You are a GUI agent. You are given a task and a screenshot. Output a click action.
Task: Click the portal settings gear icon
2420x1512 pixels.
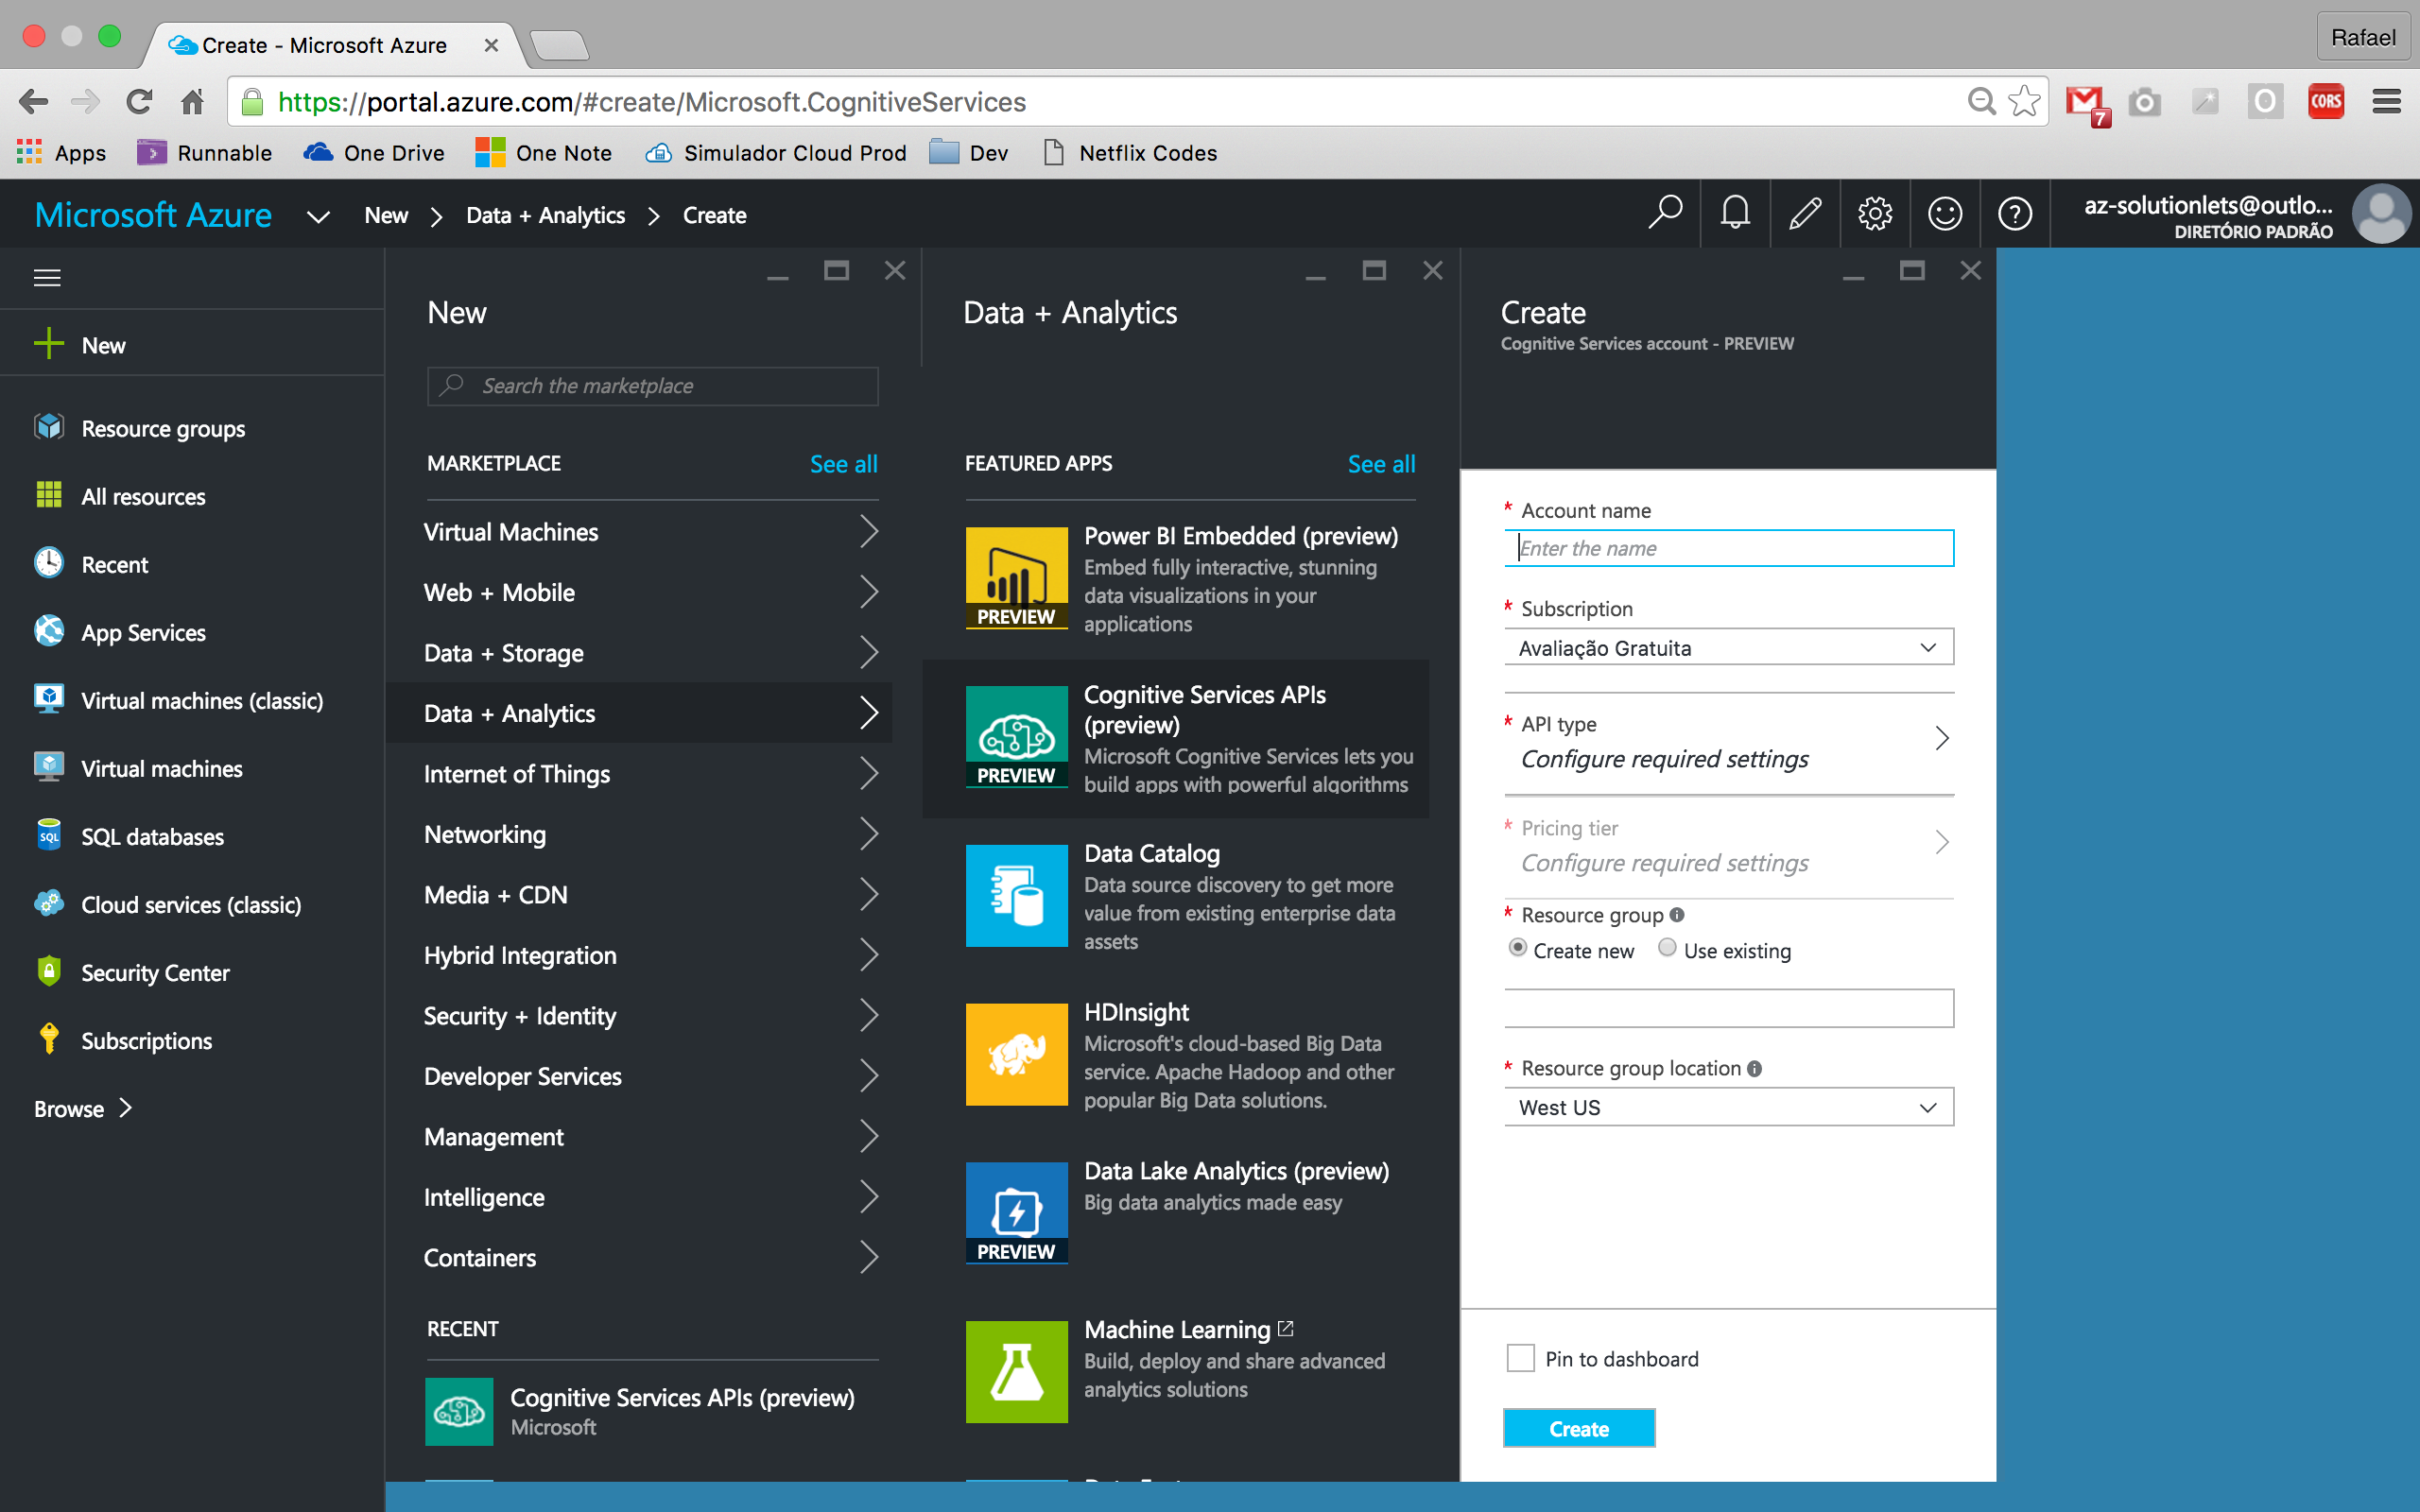1875,213
